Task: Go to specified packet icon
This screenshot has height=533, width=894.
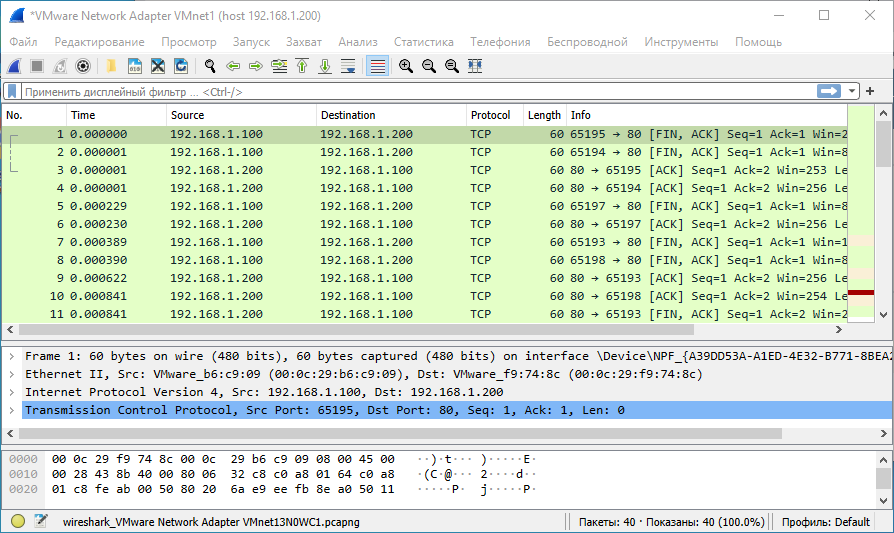Action: 279,66
